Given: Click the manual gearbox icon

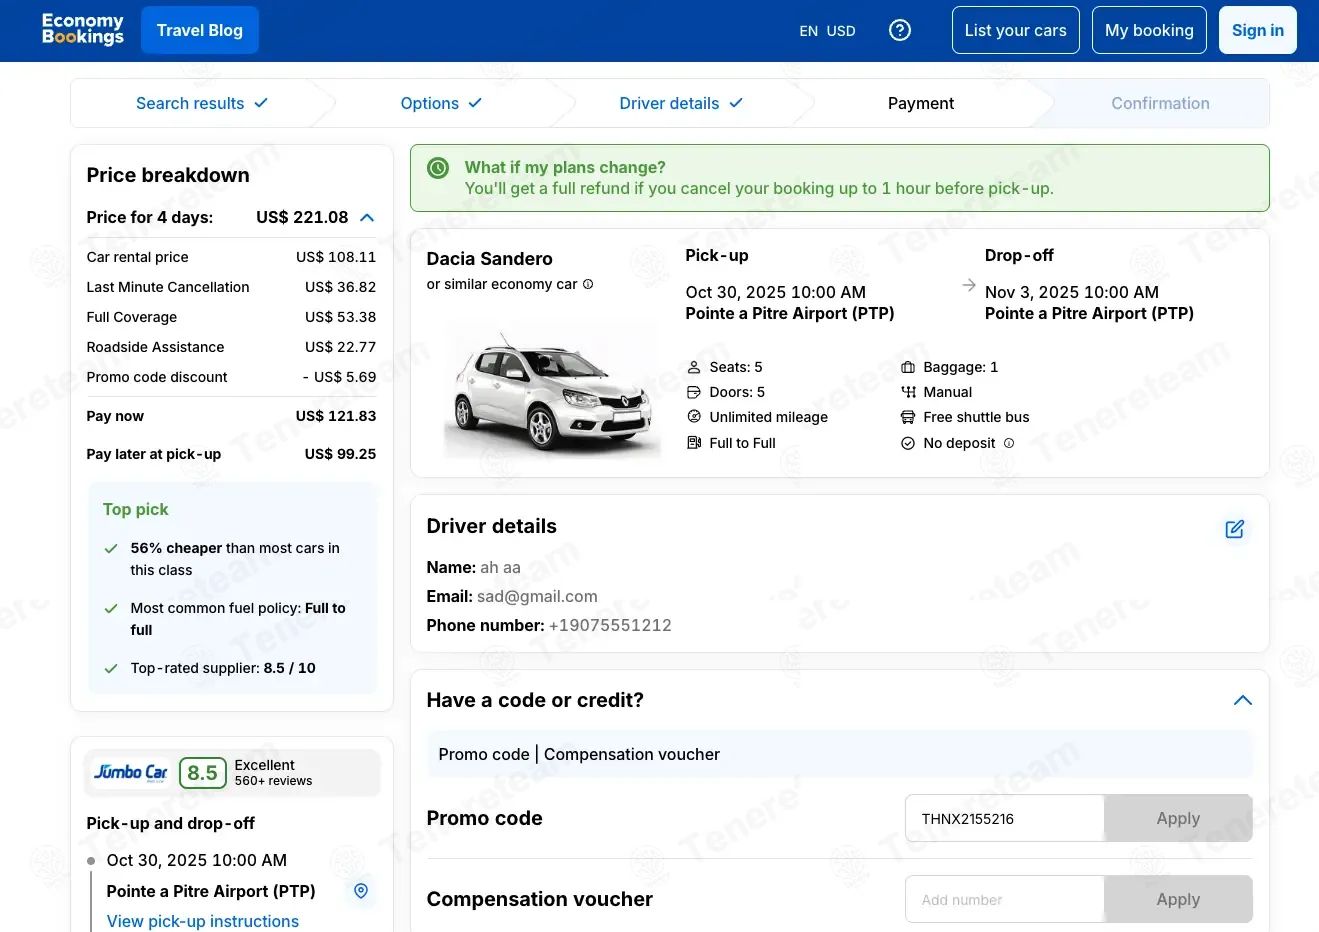Looking at the screenshot, I should tap(908, 392).
